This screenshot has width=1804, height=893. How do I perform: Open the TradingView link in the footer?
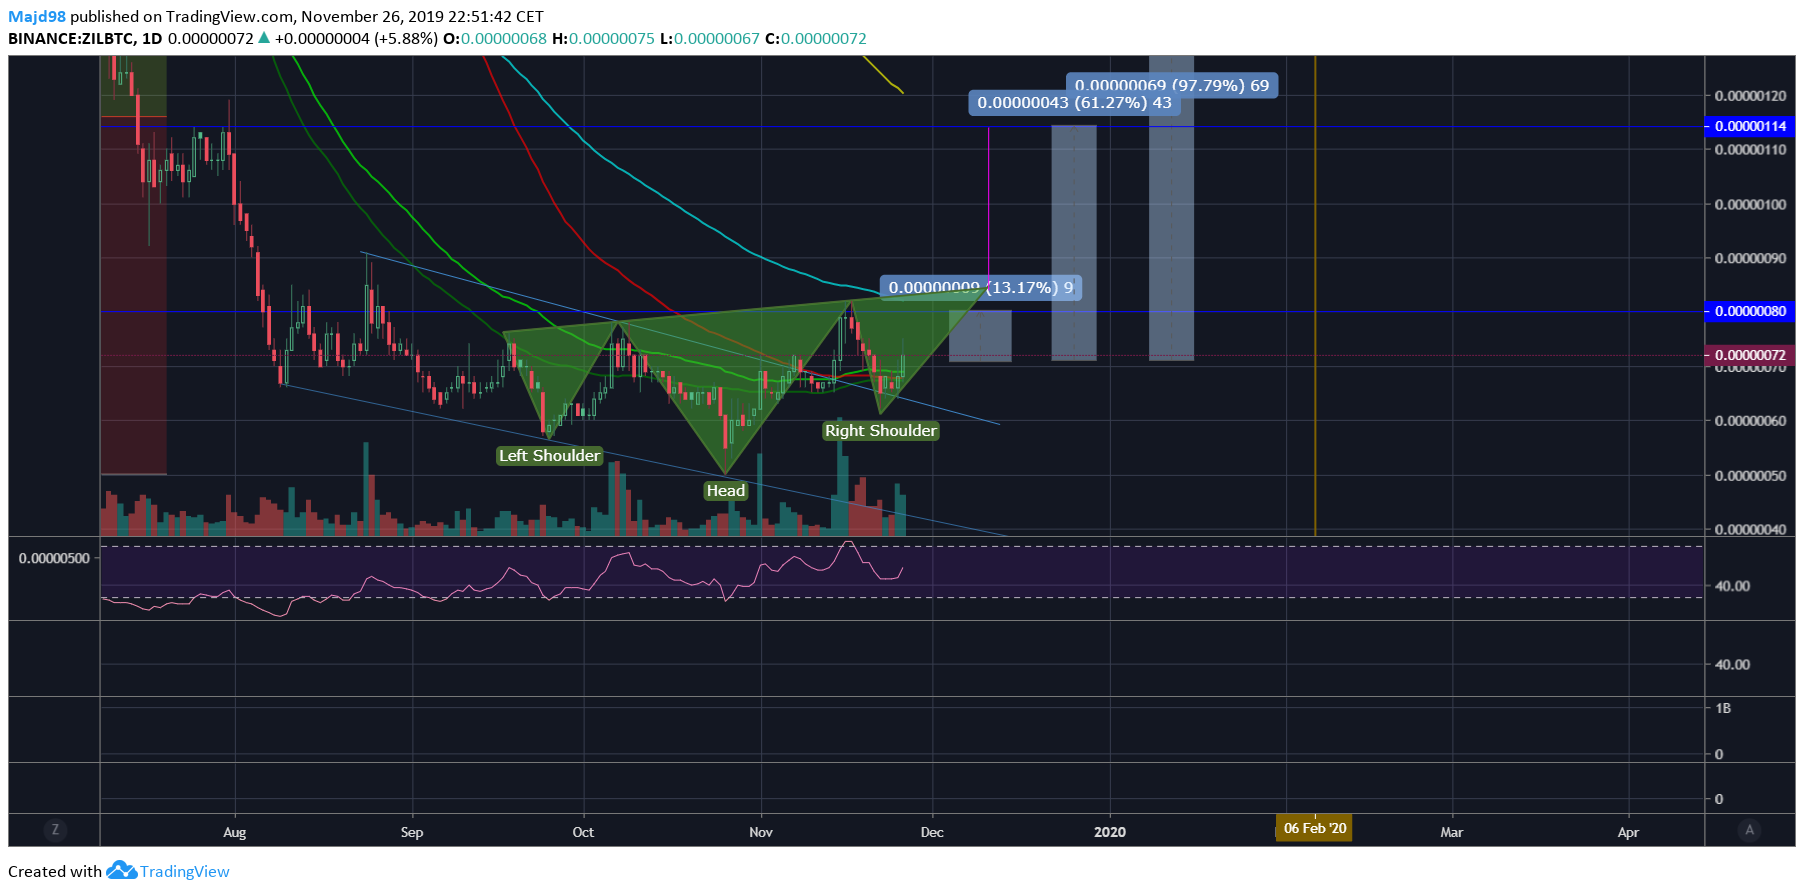185,871
